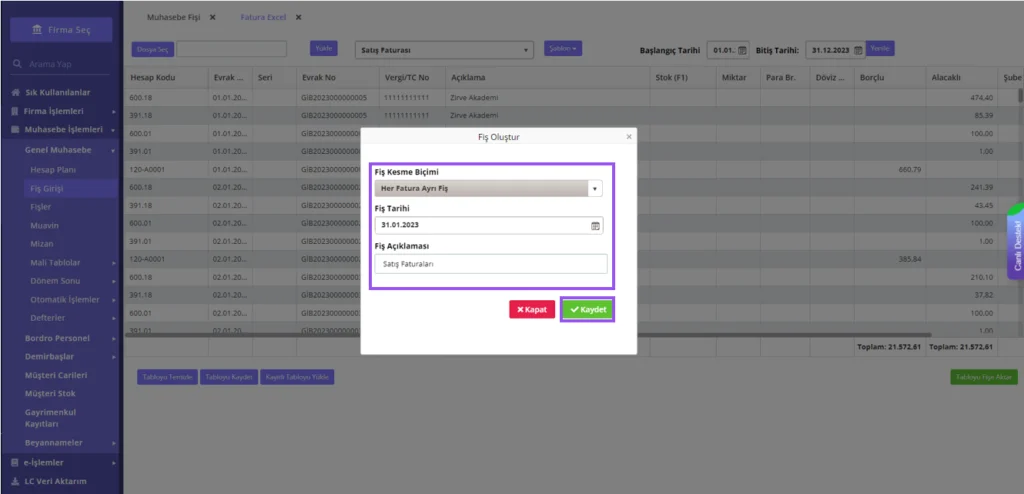This screenshot has width=1024, height=494.
Task: Click the home icon beside Sık Kullanılanlar
Action: pyautogui.click(x=16, y=93)
